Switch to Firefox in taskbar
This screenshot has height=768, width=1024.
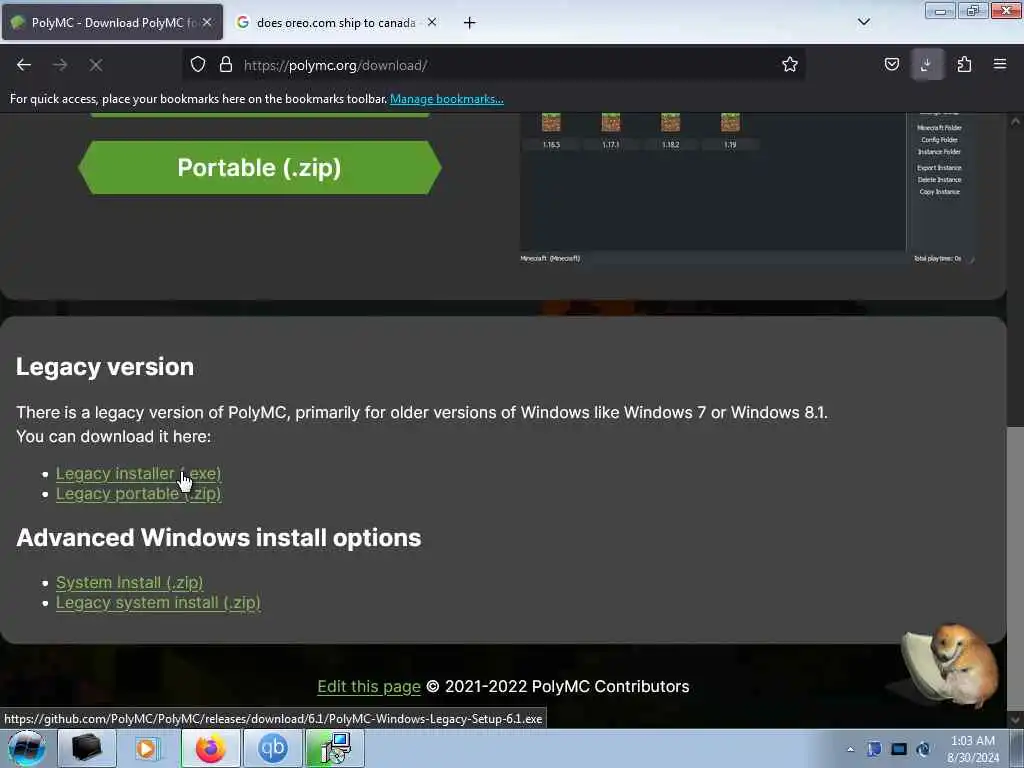pos(210,748)
